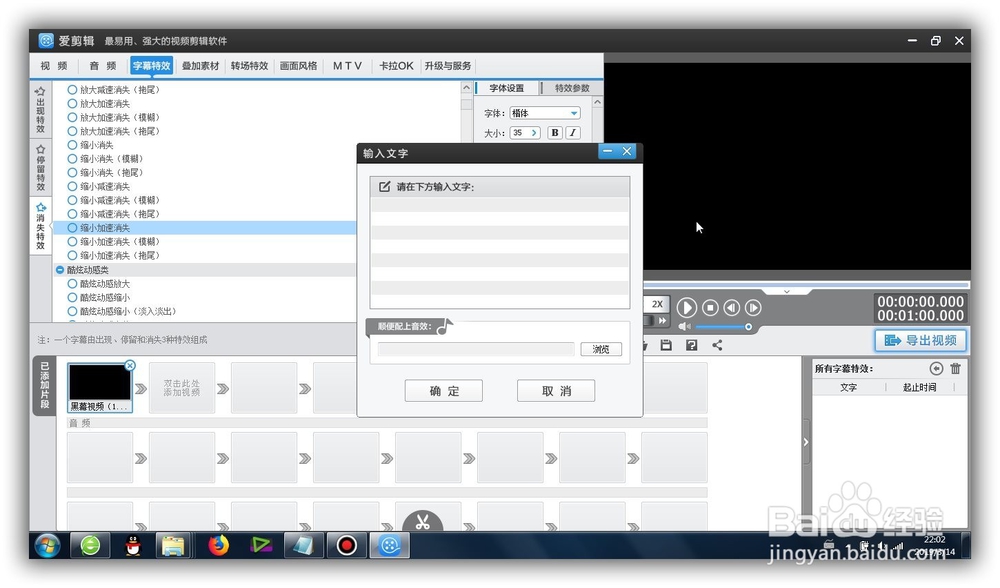Confirm with the 确定 button

click(444, 391)
